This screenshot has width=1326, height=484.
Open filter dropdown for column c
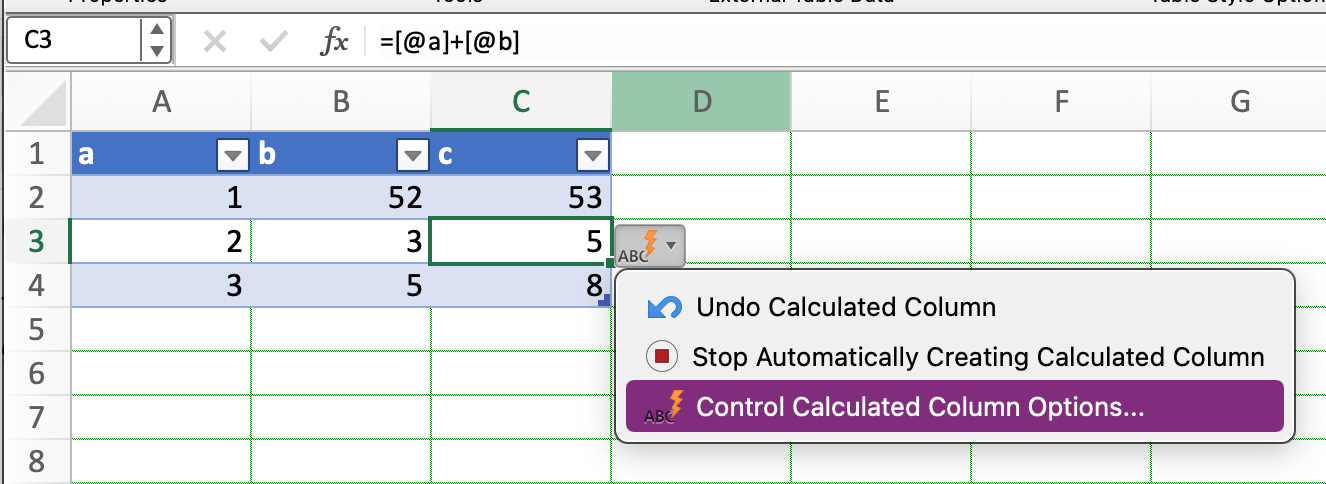click(592, 155)
